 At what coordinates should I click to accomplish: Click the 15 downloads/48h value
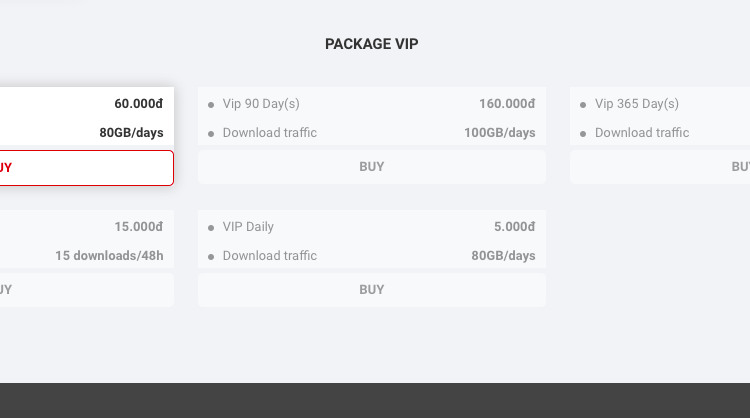[109, 256]
